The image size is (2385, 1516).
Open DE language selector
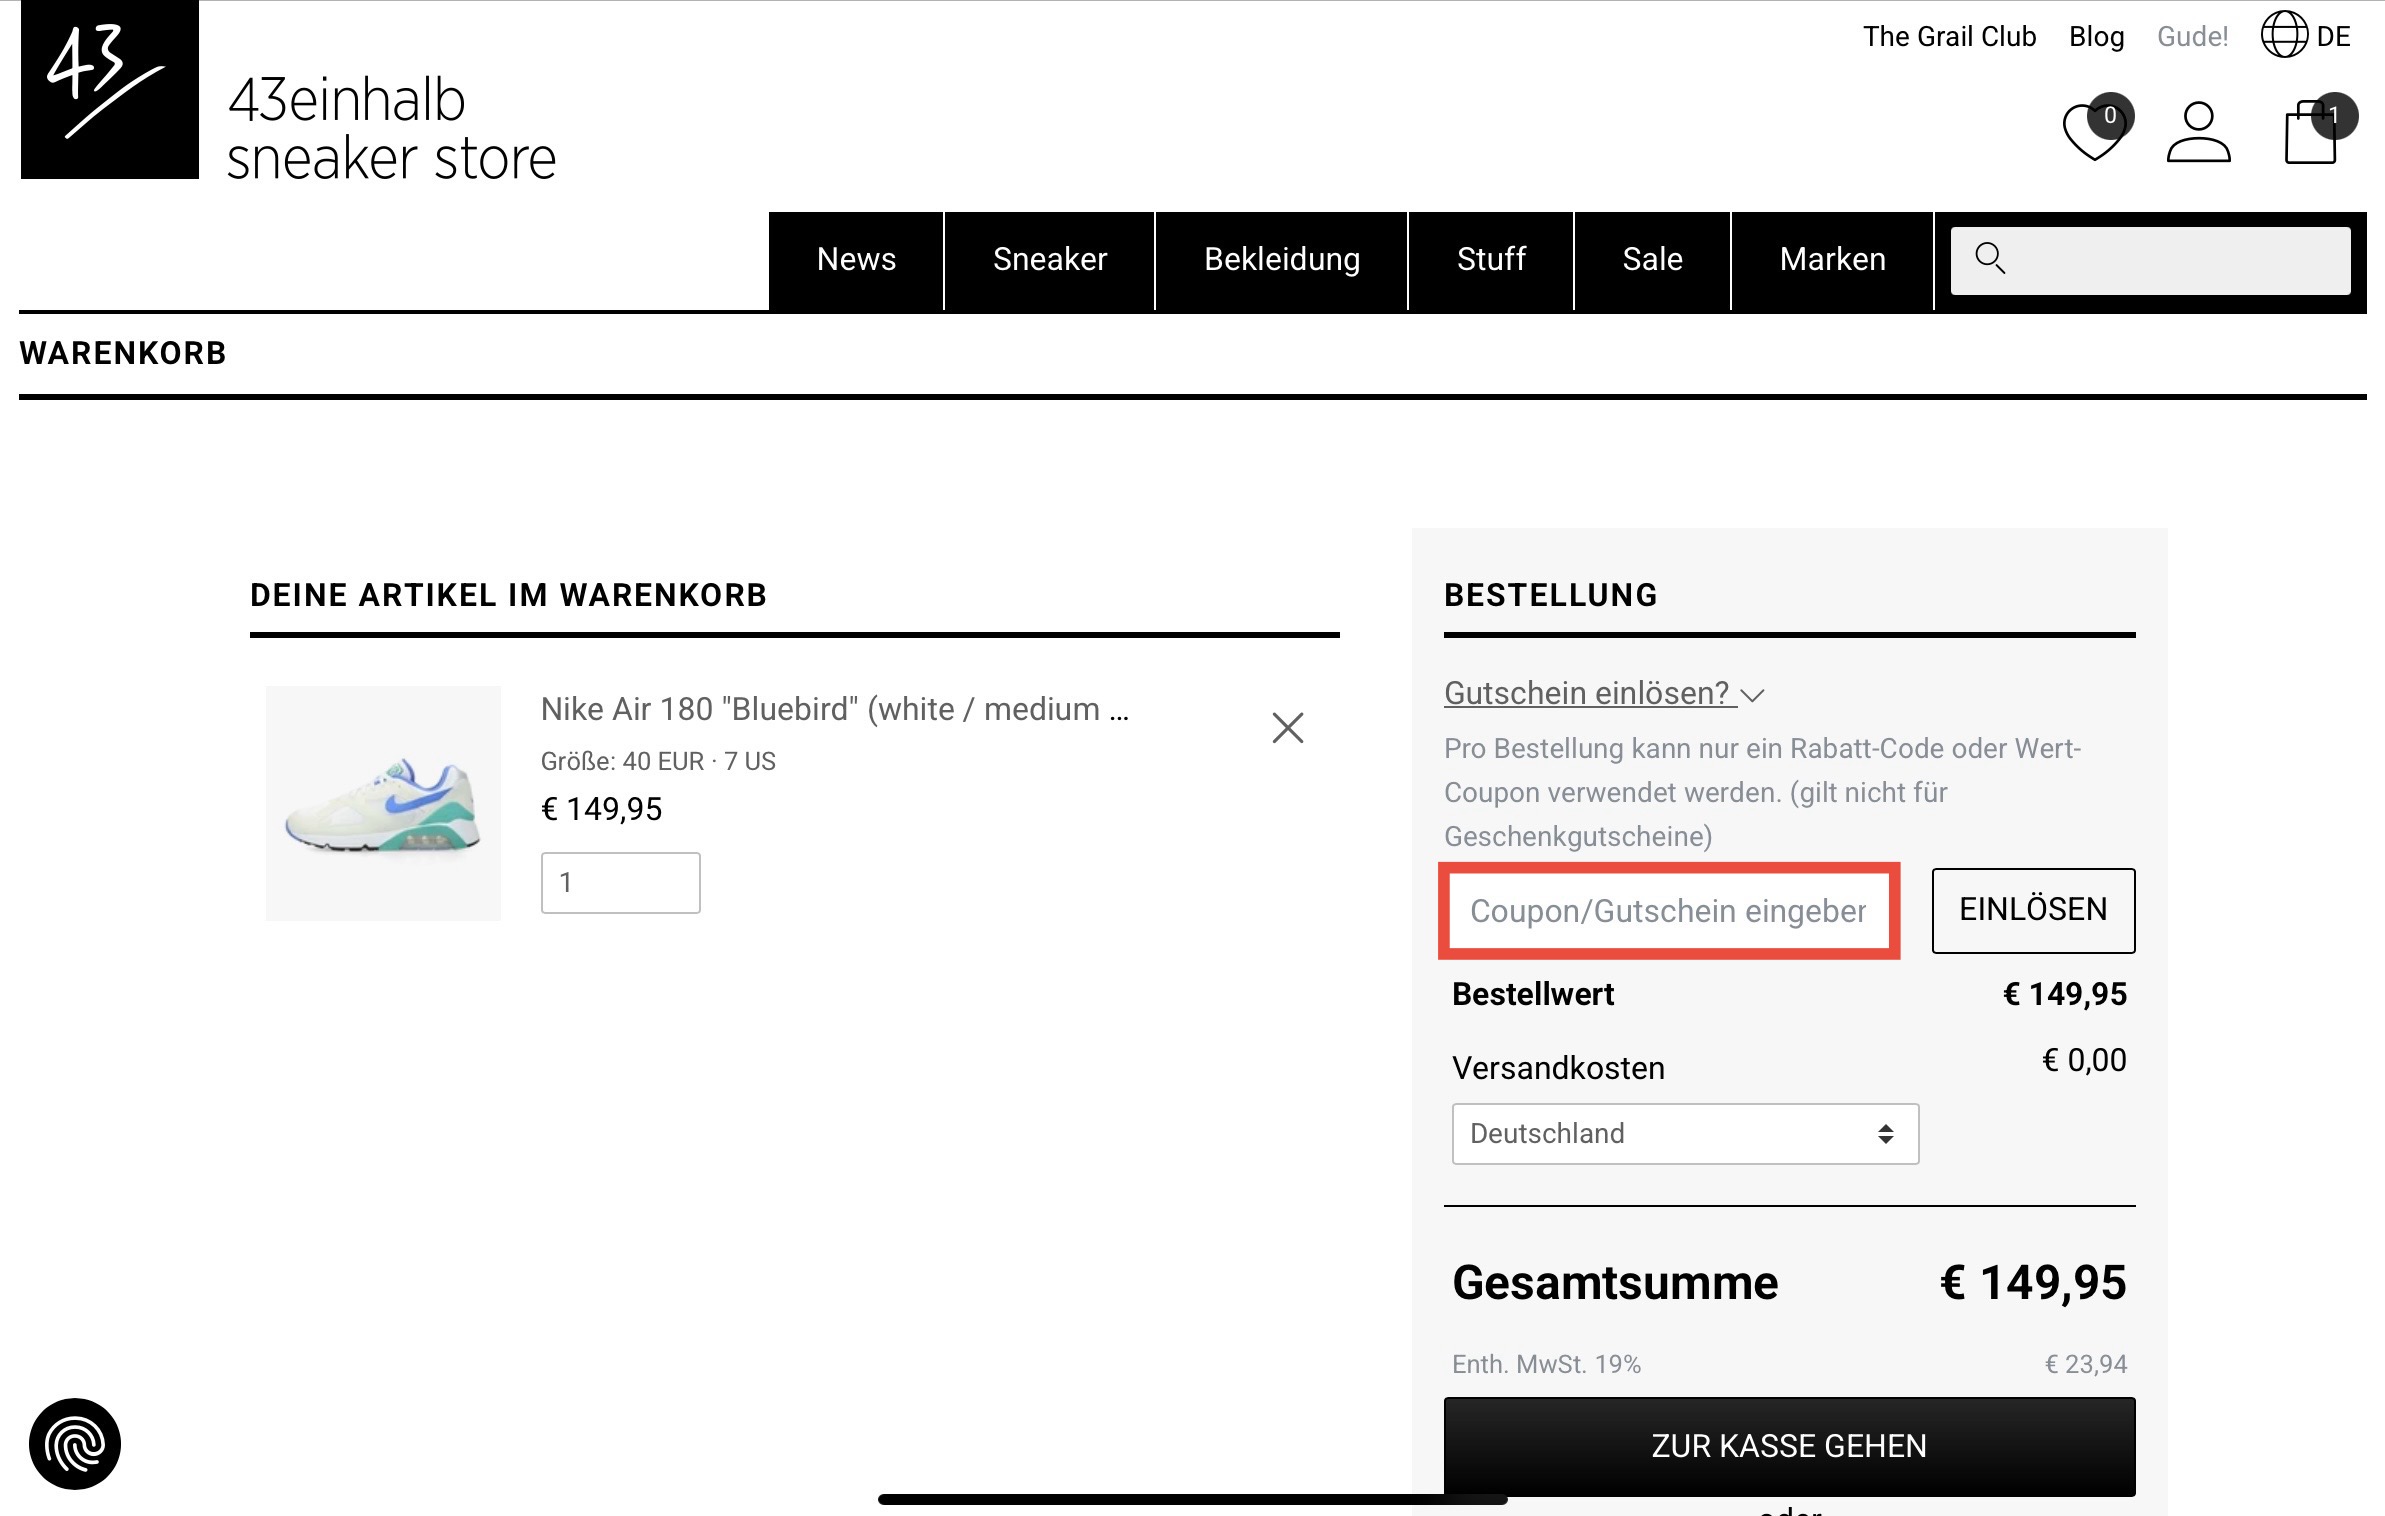point(2333,37)
